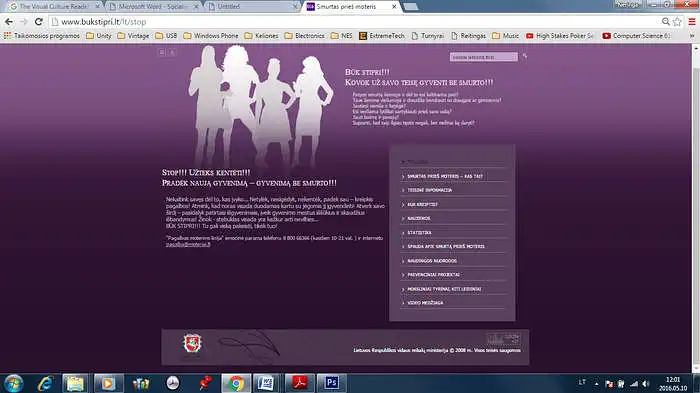Open the taskbar app next to Media Player
Image resolution: width=700 pixels, height=393 pixels.
click(141, 383)
